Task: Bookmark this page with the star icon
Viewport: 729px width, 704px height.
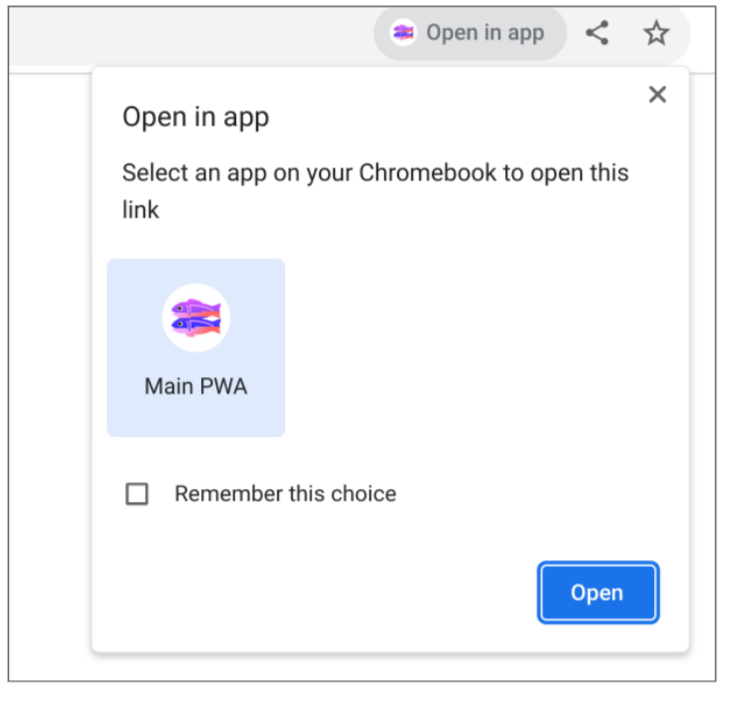Action: pyautogui.click(x=656, y=33)
